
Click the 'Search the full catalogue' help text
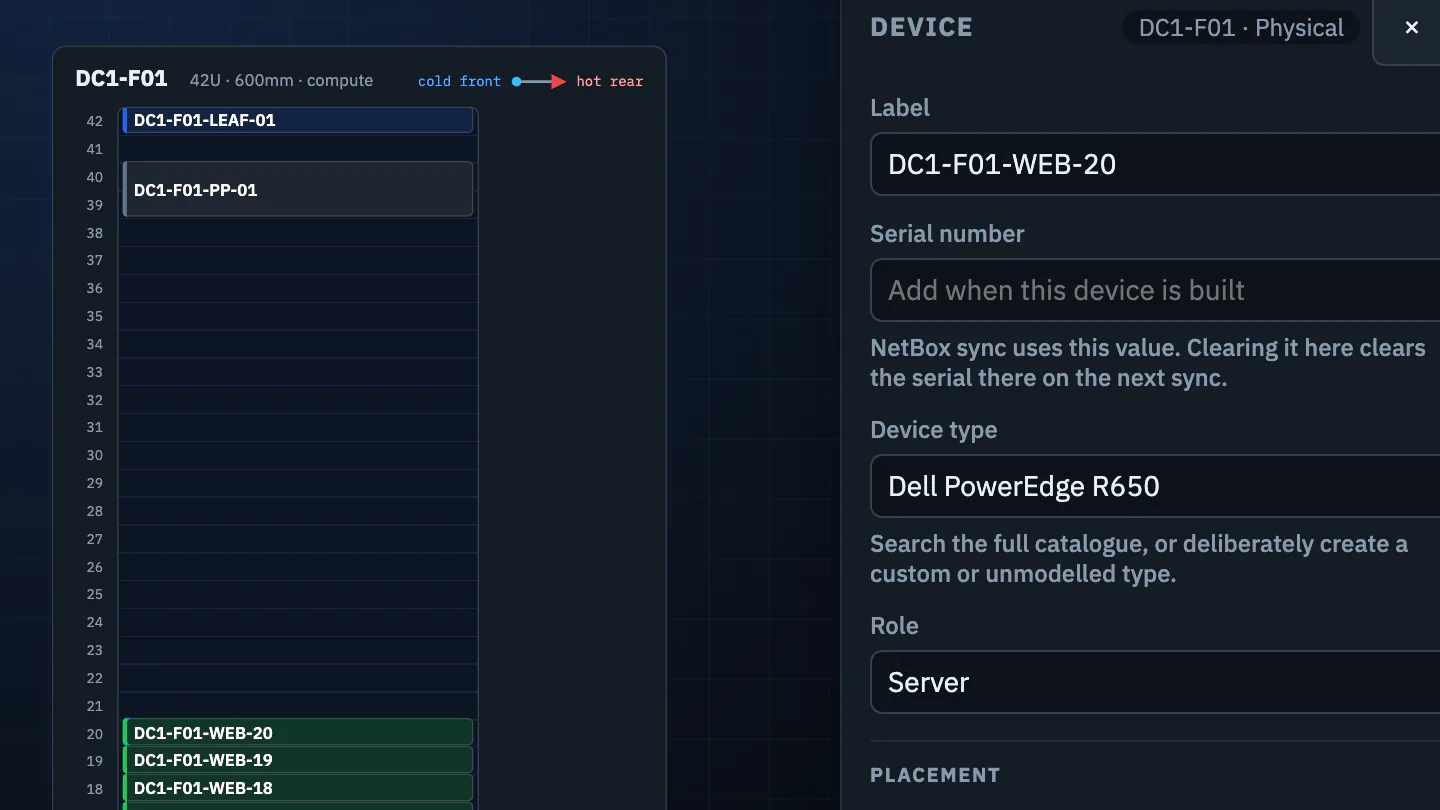pos(1139,559)
